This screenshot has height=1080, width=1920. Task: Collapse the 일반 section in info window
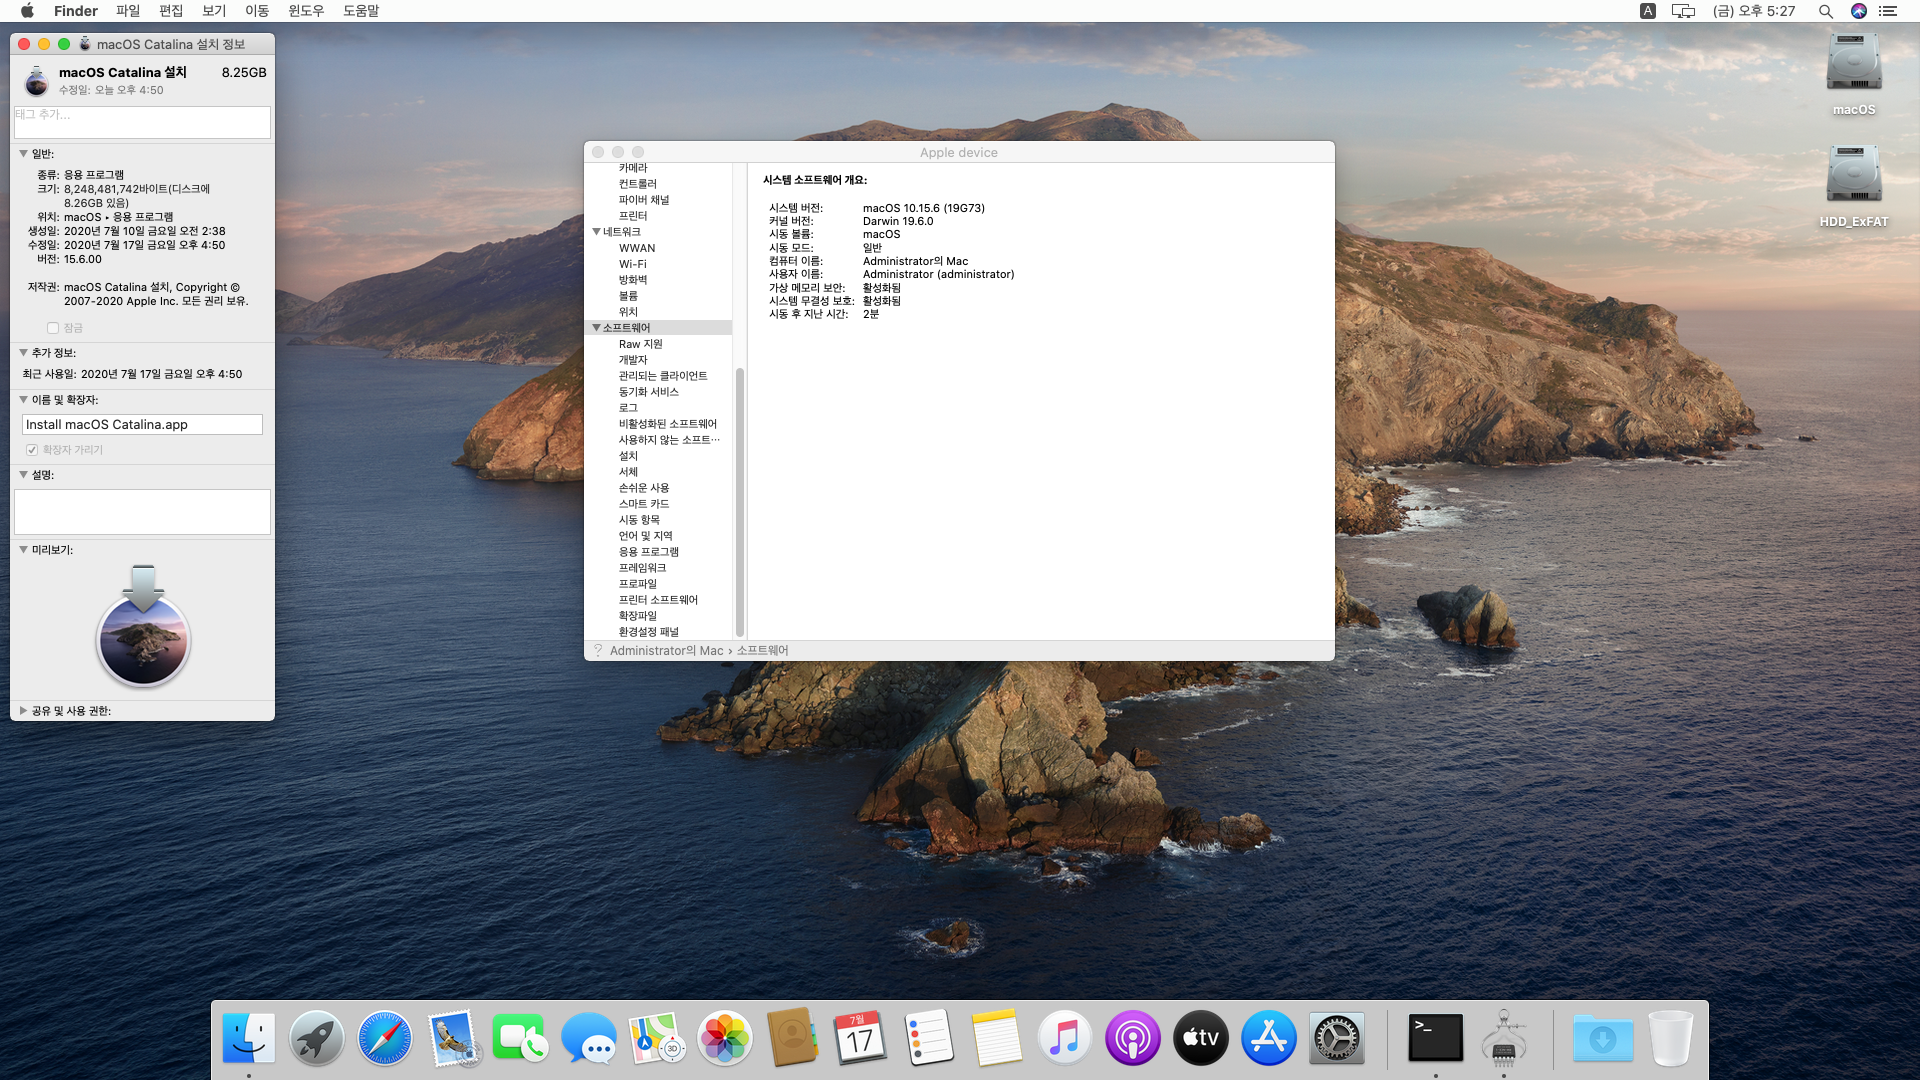coord(23,154)
